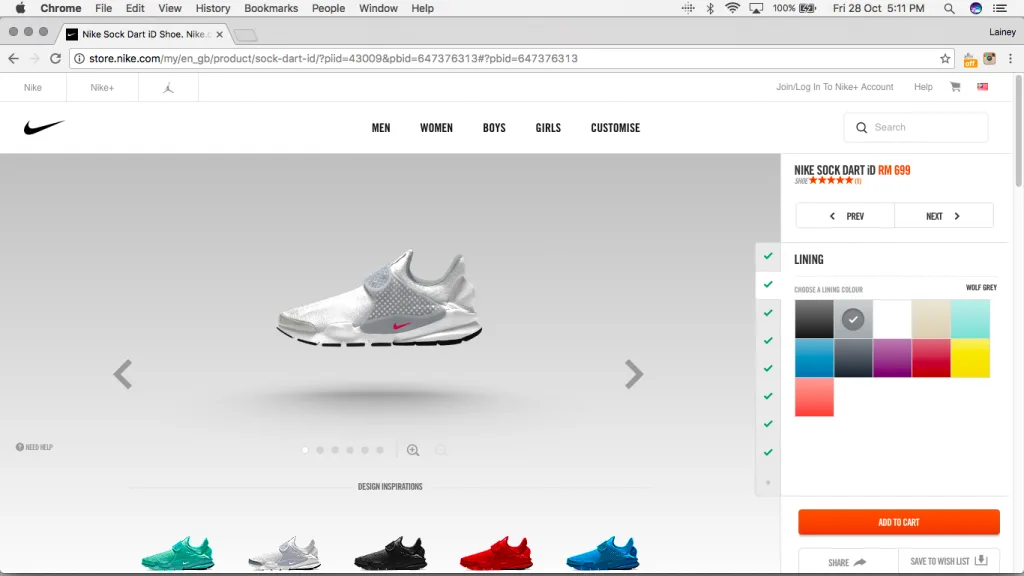The image size is (1024, 576).
Task: Click the Malaysia flag icon
Action: coord(982,87)
